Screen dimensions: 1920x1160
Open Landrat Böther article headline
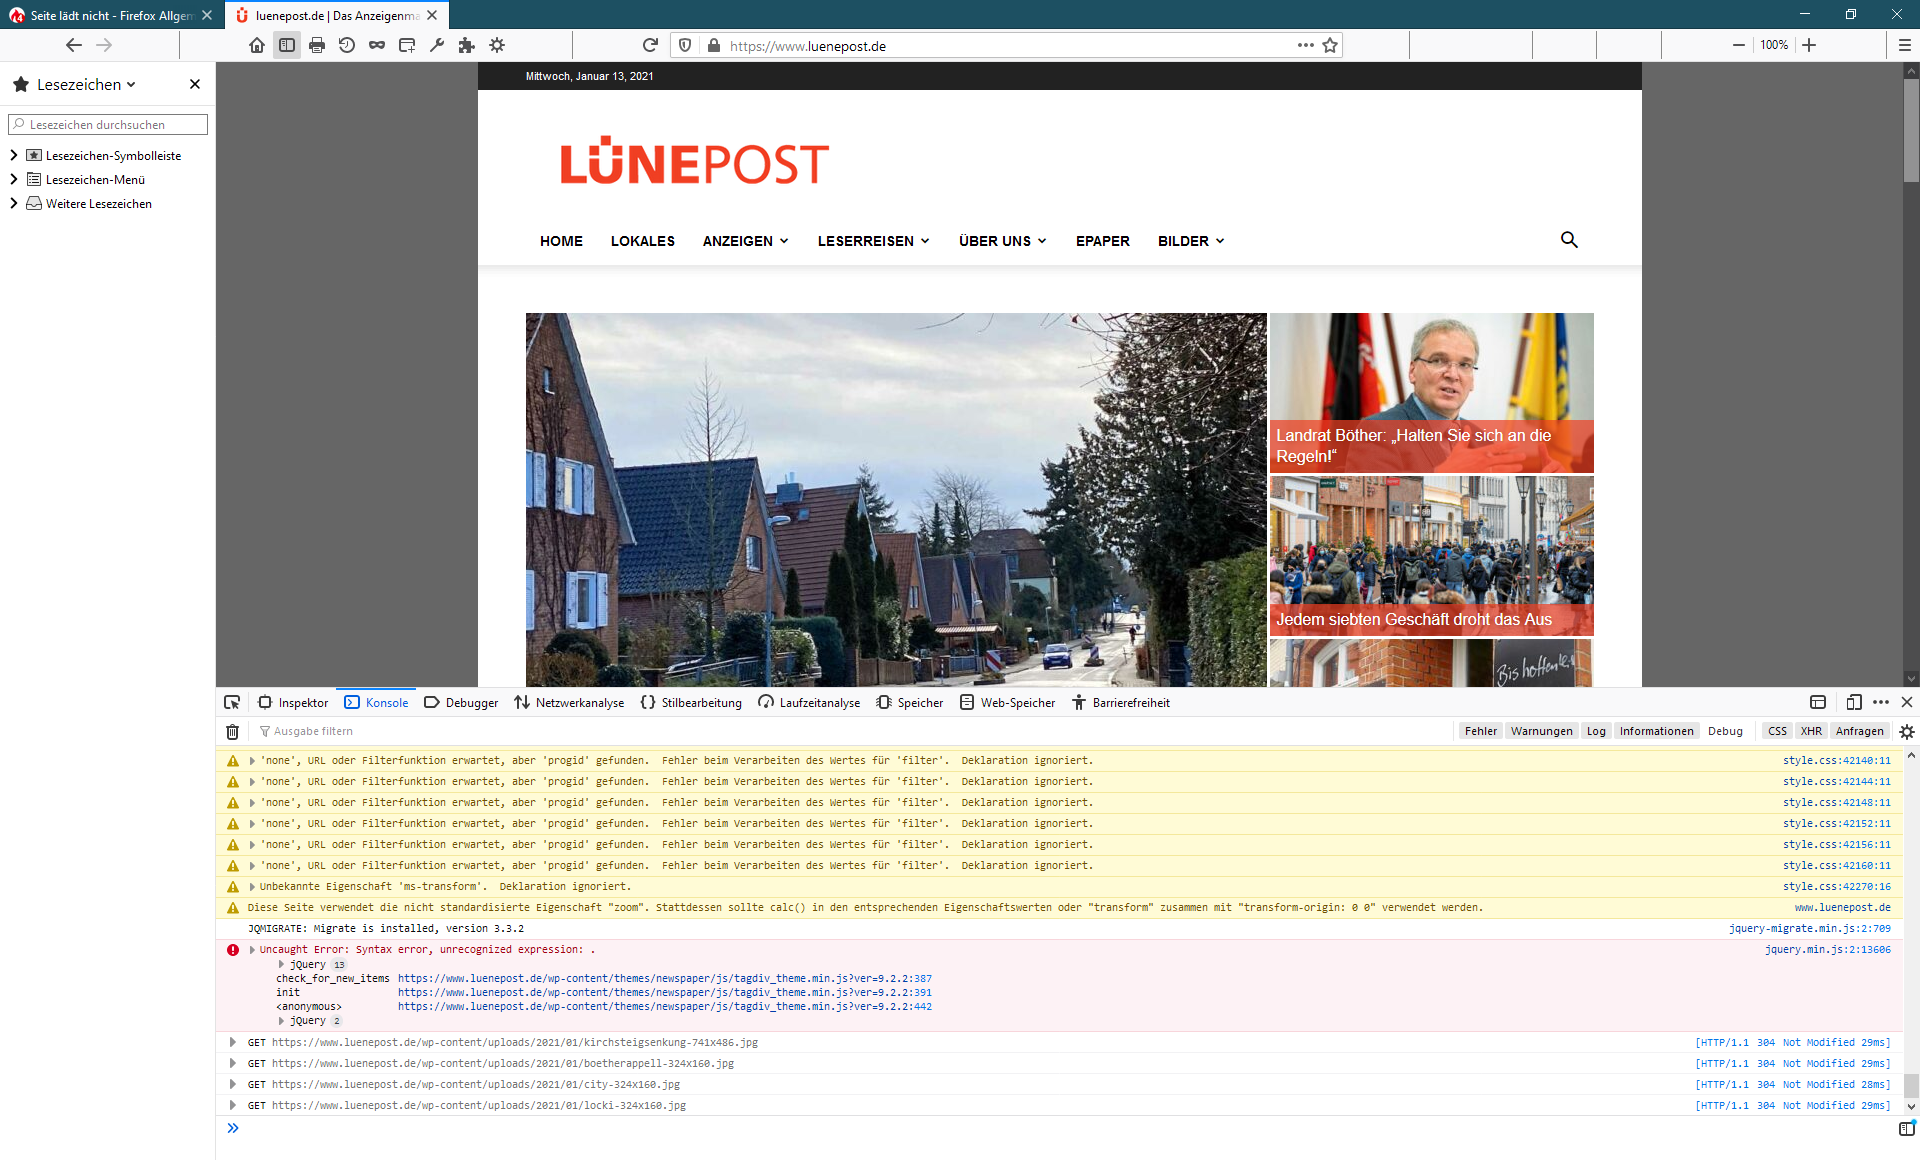tap(1413, 446)
